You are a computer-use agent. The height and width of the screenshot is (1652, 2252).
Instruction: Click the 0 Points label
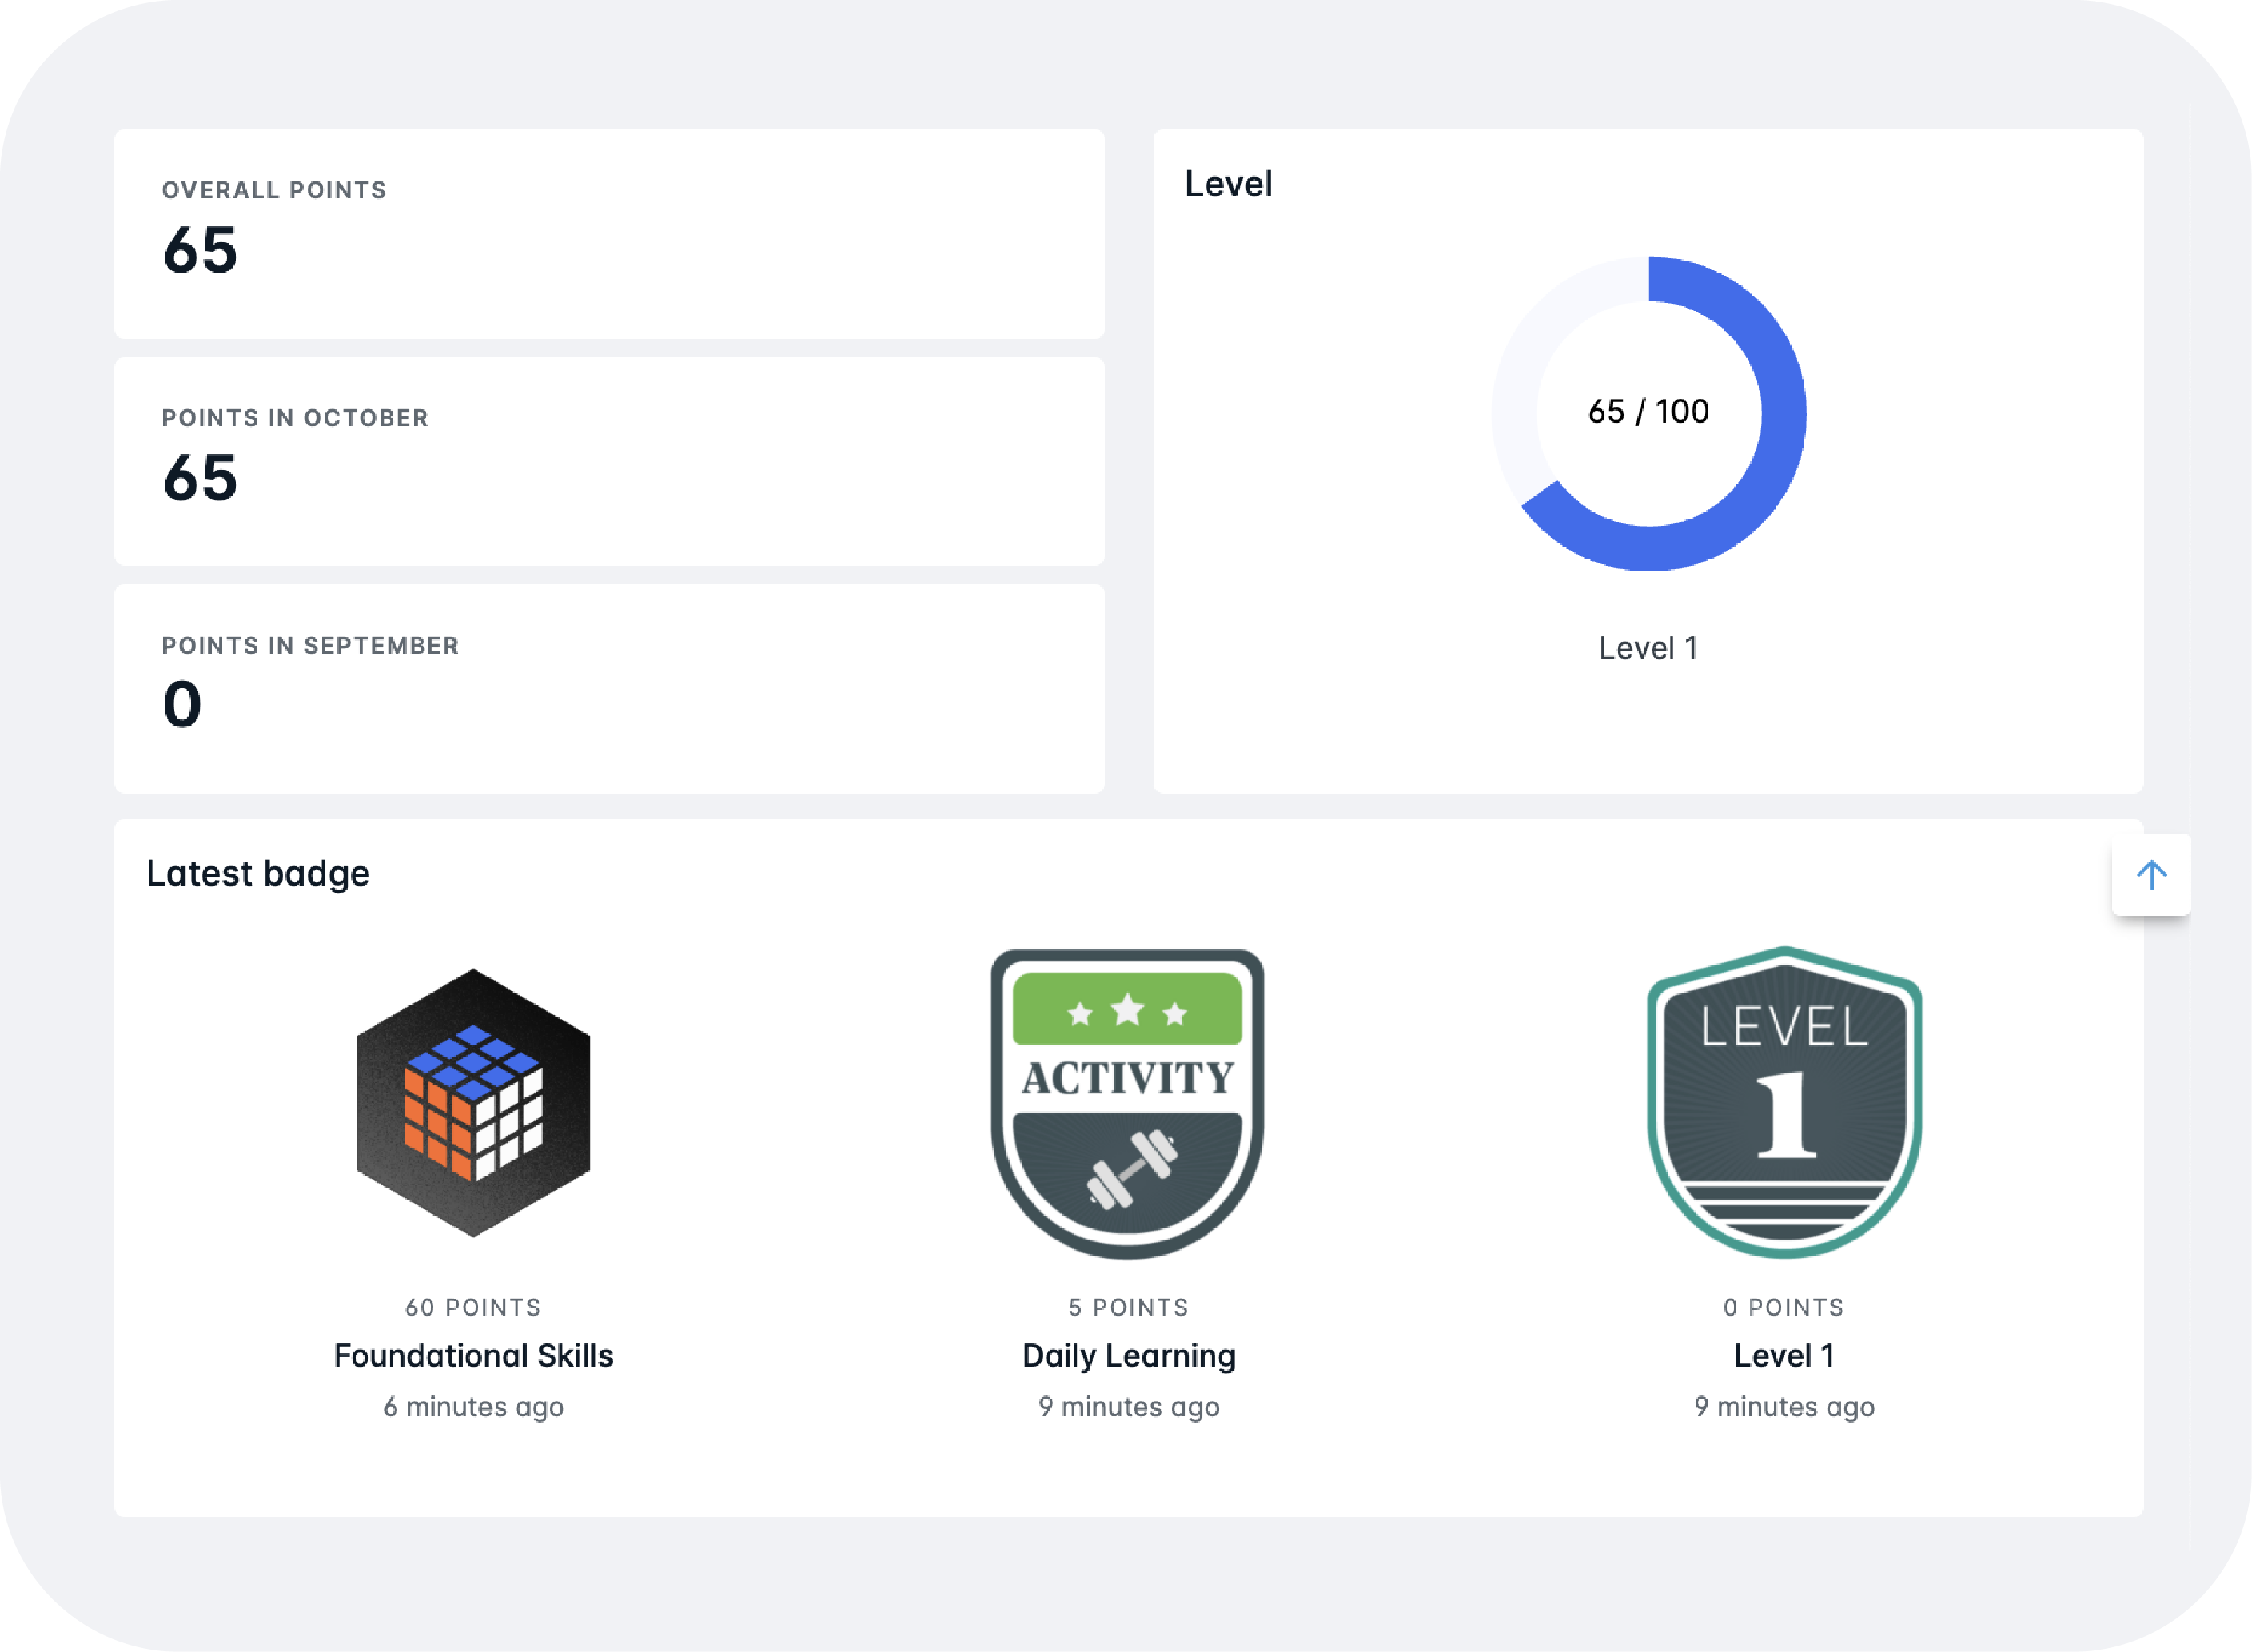1783,1307
